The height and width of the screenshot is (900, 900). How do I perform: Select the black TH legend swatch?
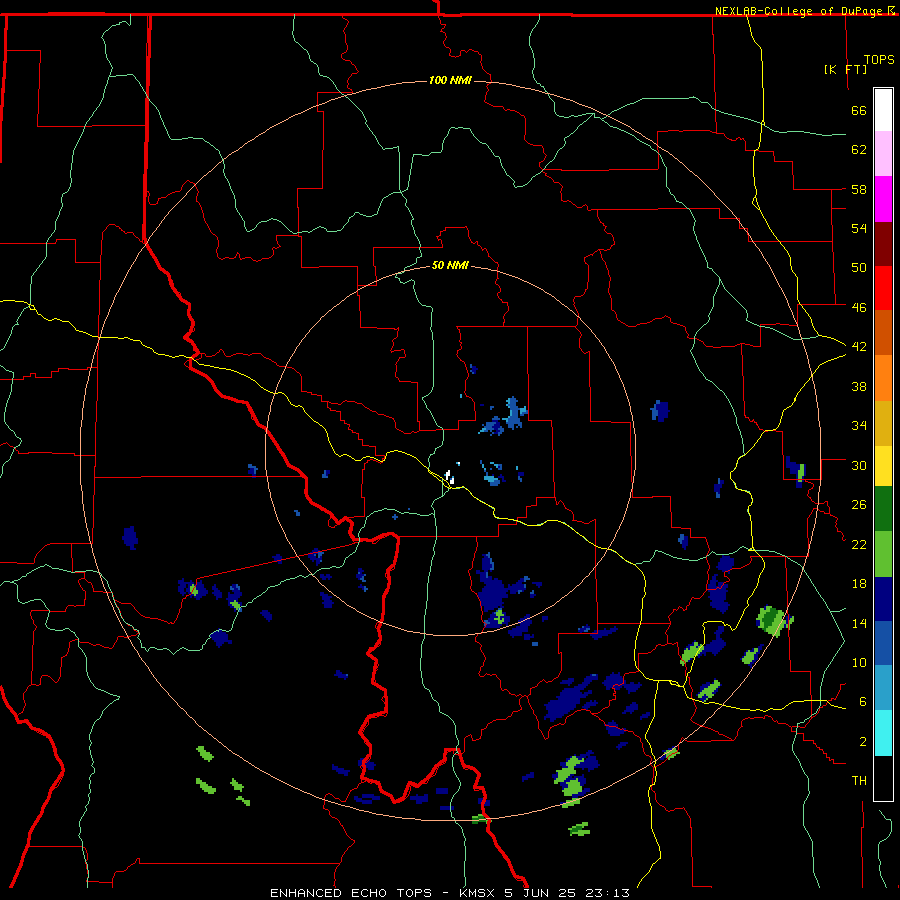pos(883,778)
